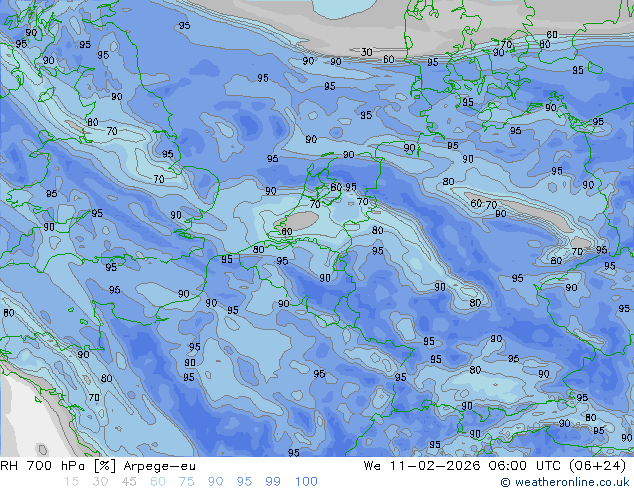Click the legend value 75
The width and height of the screenshot is (634, 490).
[x=186, y=482]
